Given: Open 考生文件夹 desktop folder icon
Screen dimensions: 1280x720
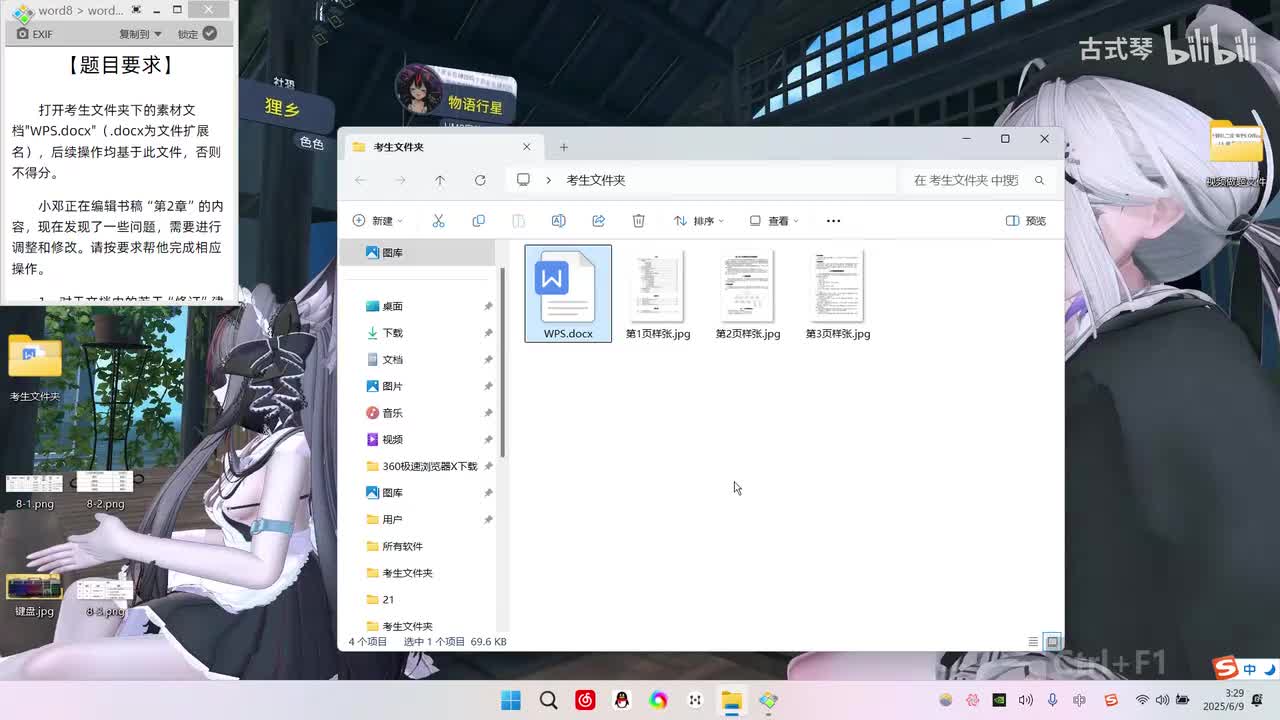Looking at the screenshot, I should click(x=35, y=367).
